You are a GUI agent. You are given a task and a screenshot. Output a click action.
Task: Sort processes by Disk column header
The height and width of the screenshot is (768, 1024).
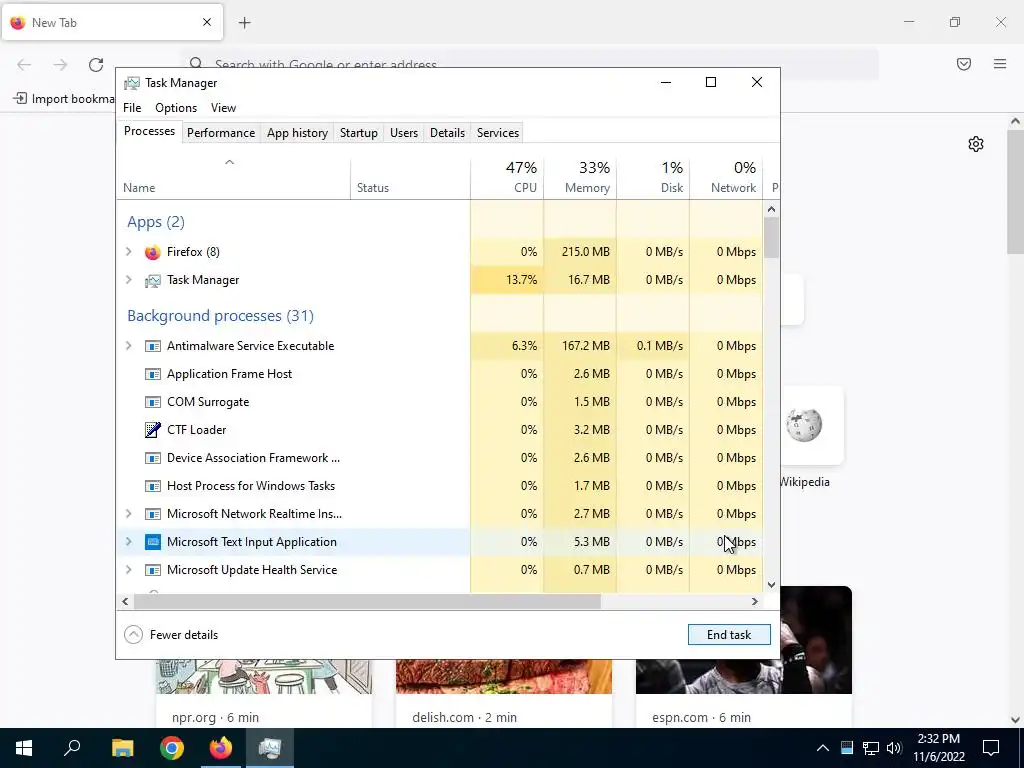point(653,178)
